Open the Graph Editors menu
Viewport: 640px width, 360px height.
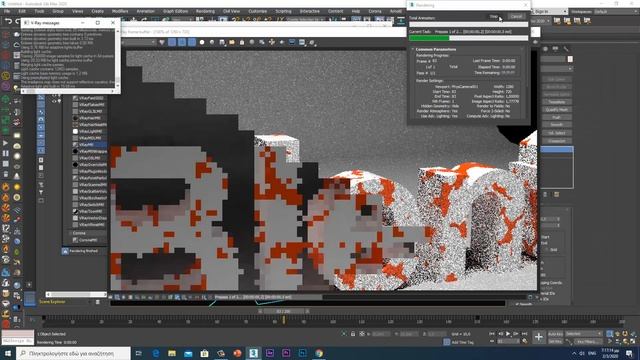(x=176, y=11)
